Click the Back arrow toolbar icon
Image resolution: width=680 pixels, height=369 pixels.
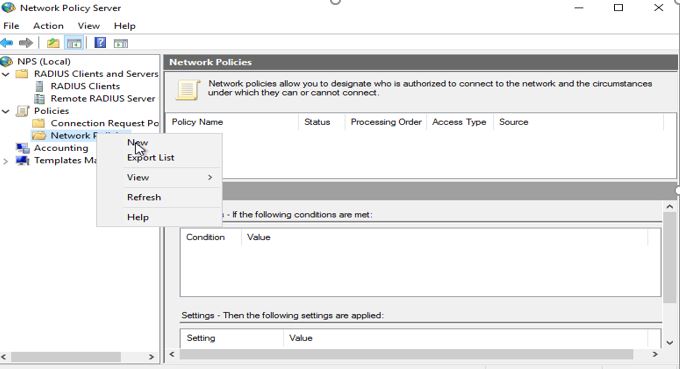7,42
